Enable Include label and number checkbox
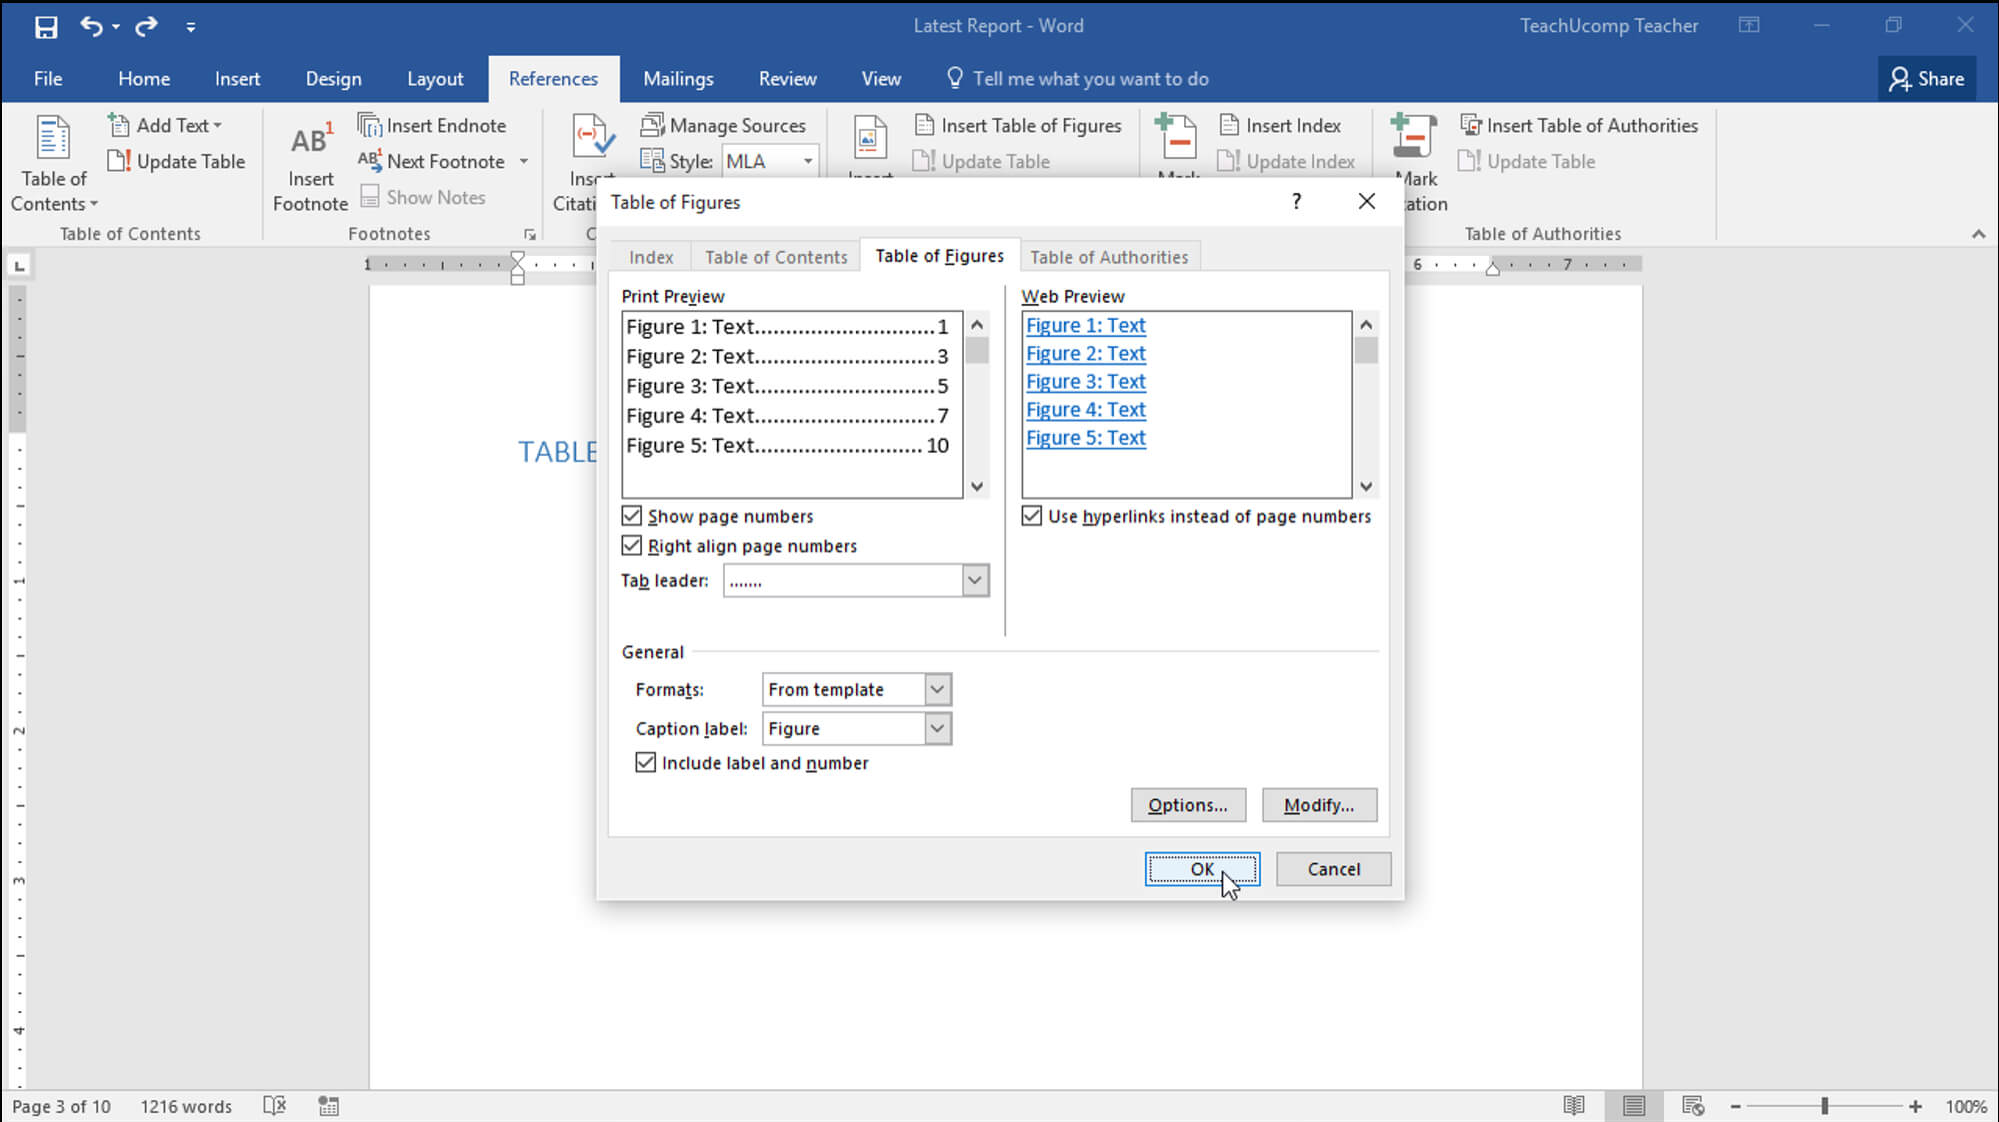Screen dimensions: 1999x1122 (x=644, y=762)
